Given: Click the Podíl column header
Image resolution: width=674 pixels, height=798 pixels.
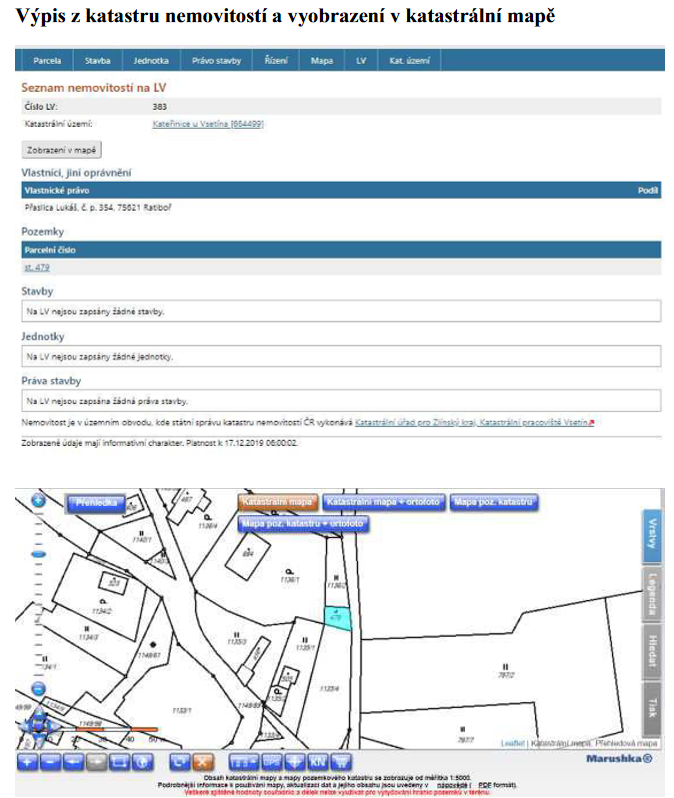Looking at the screenshot, I should [648, 190].
